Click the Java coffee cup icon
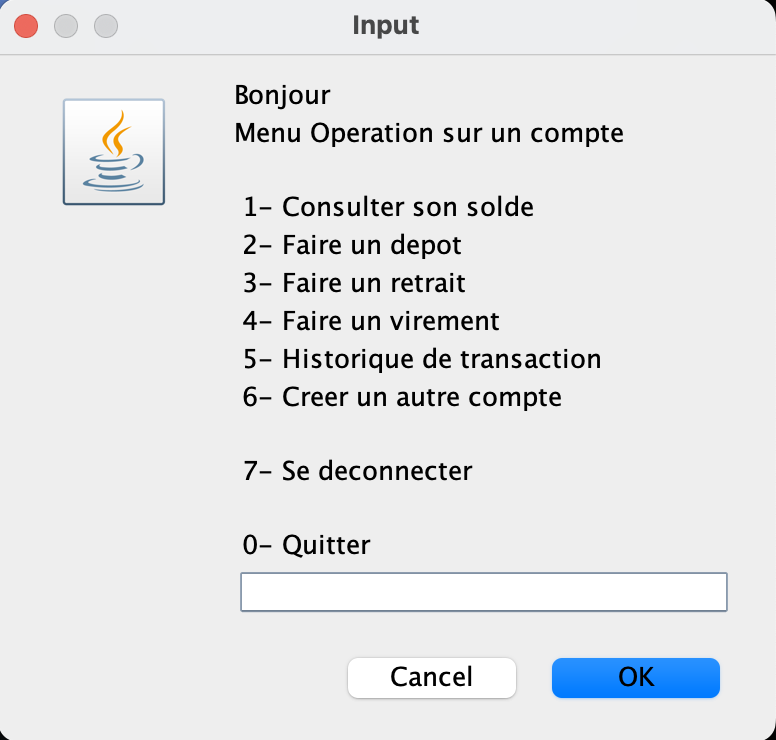The height and width of the screenshot is (740, 776). [113, 152]
